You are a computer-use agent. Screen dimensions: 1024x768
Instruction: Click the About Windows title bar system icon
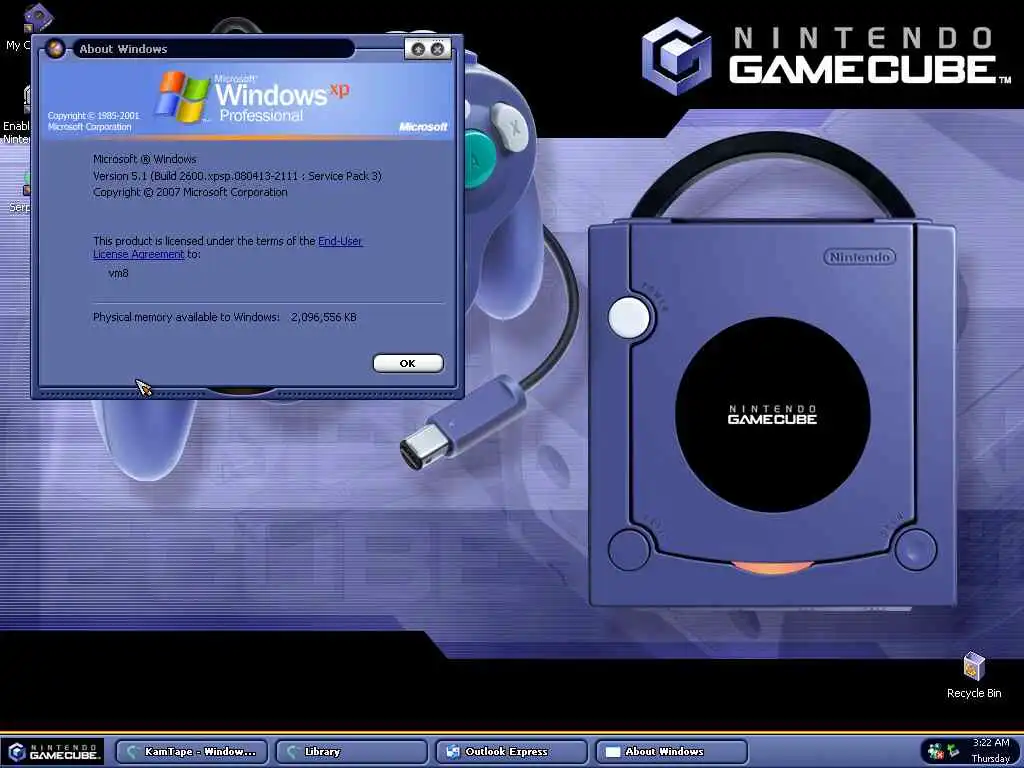56,48
